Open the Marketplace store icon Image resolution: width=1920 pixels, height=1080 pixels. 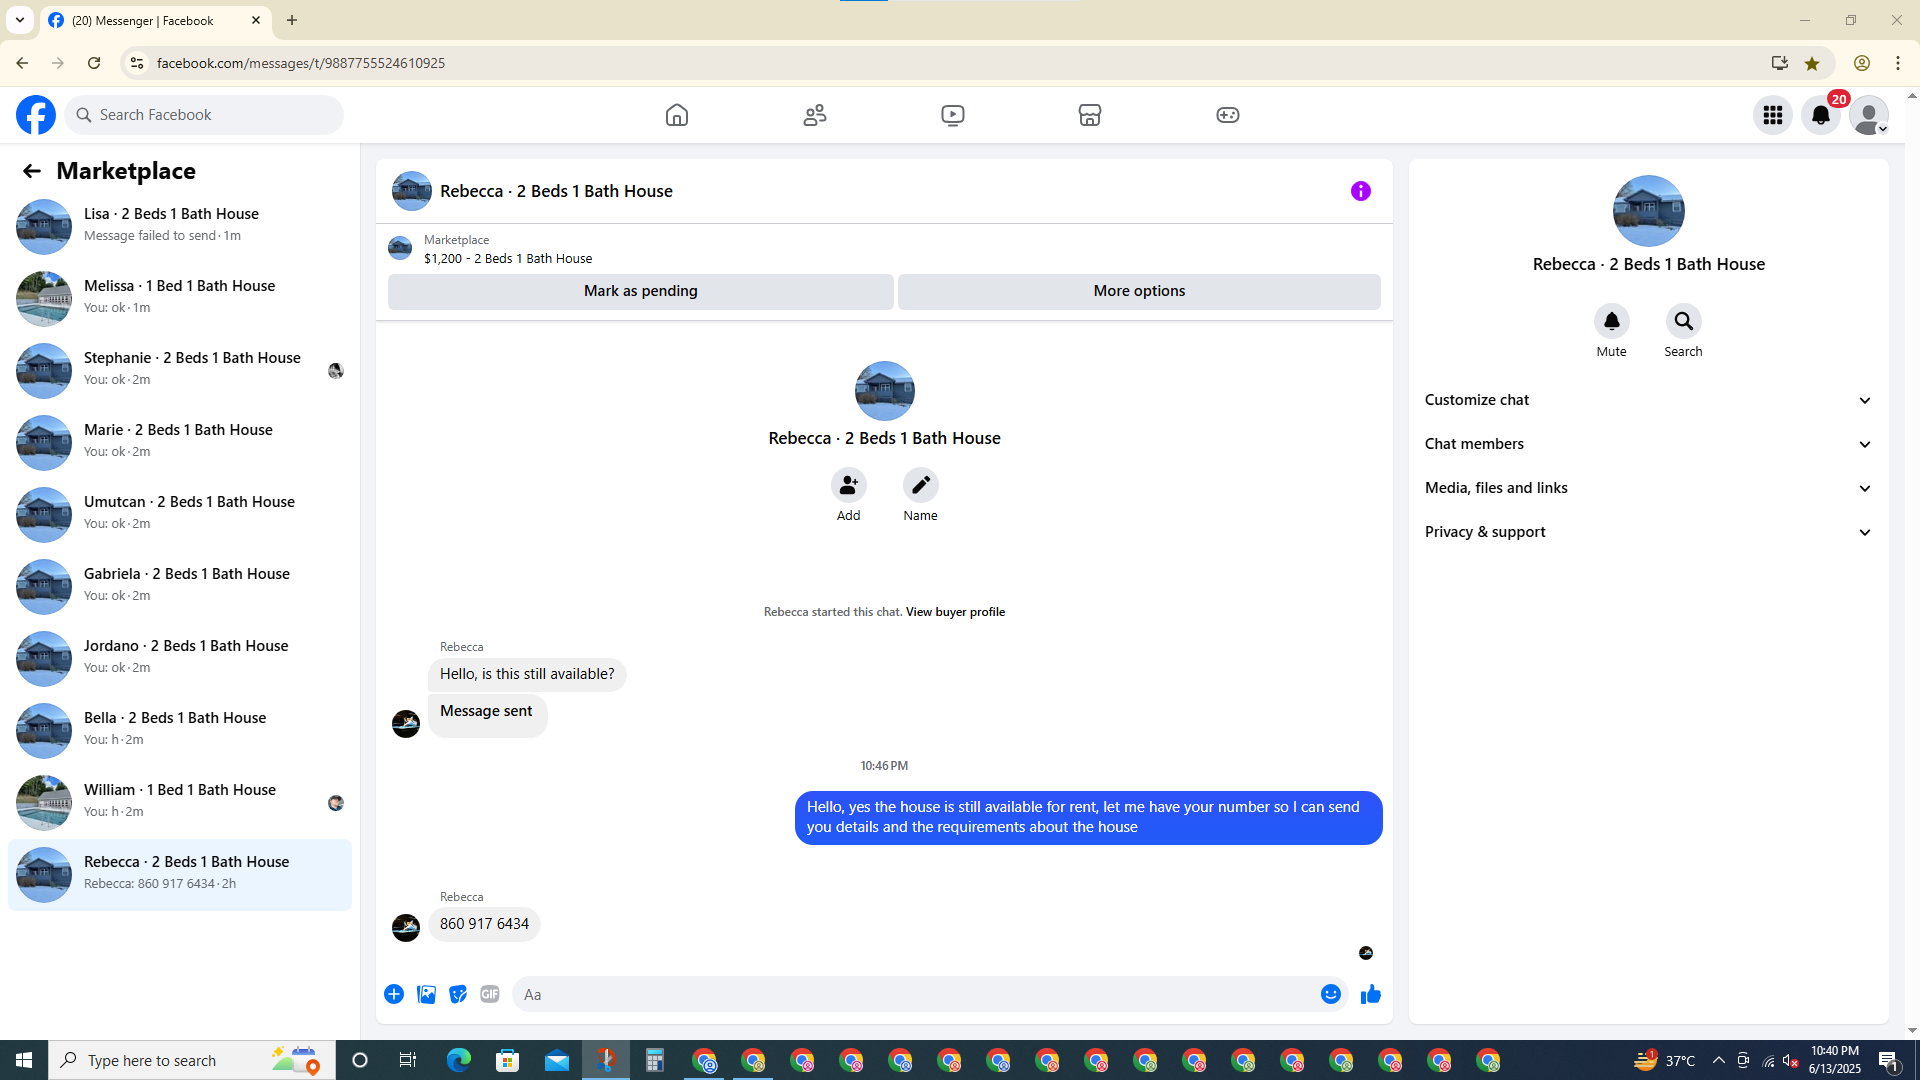tap(1090, 115)
